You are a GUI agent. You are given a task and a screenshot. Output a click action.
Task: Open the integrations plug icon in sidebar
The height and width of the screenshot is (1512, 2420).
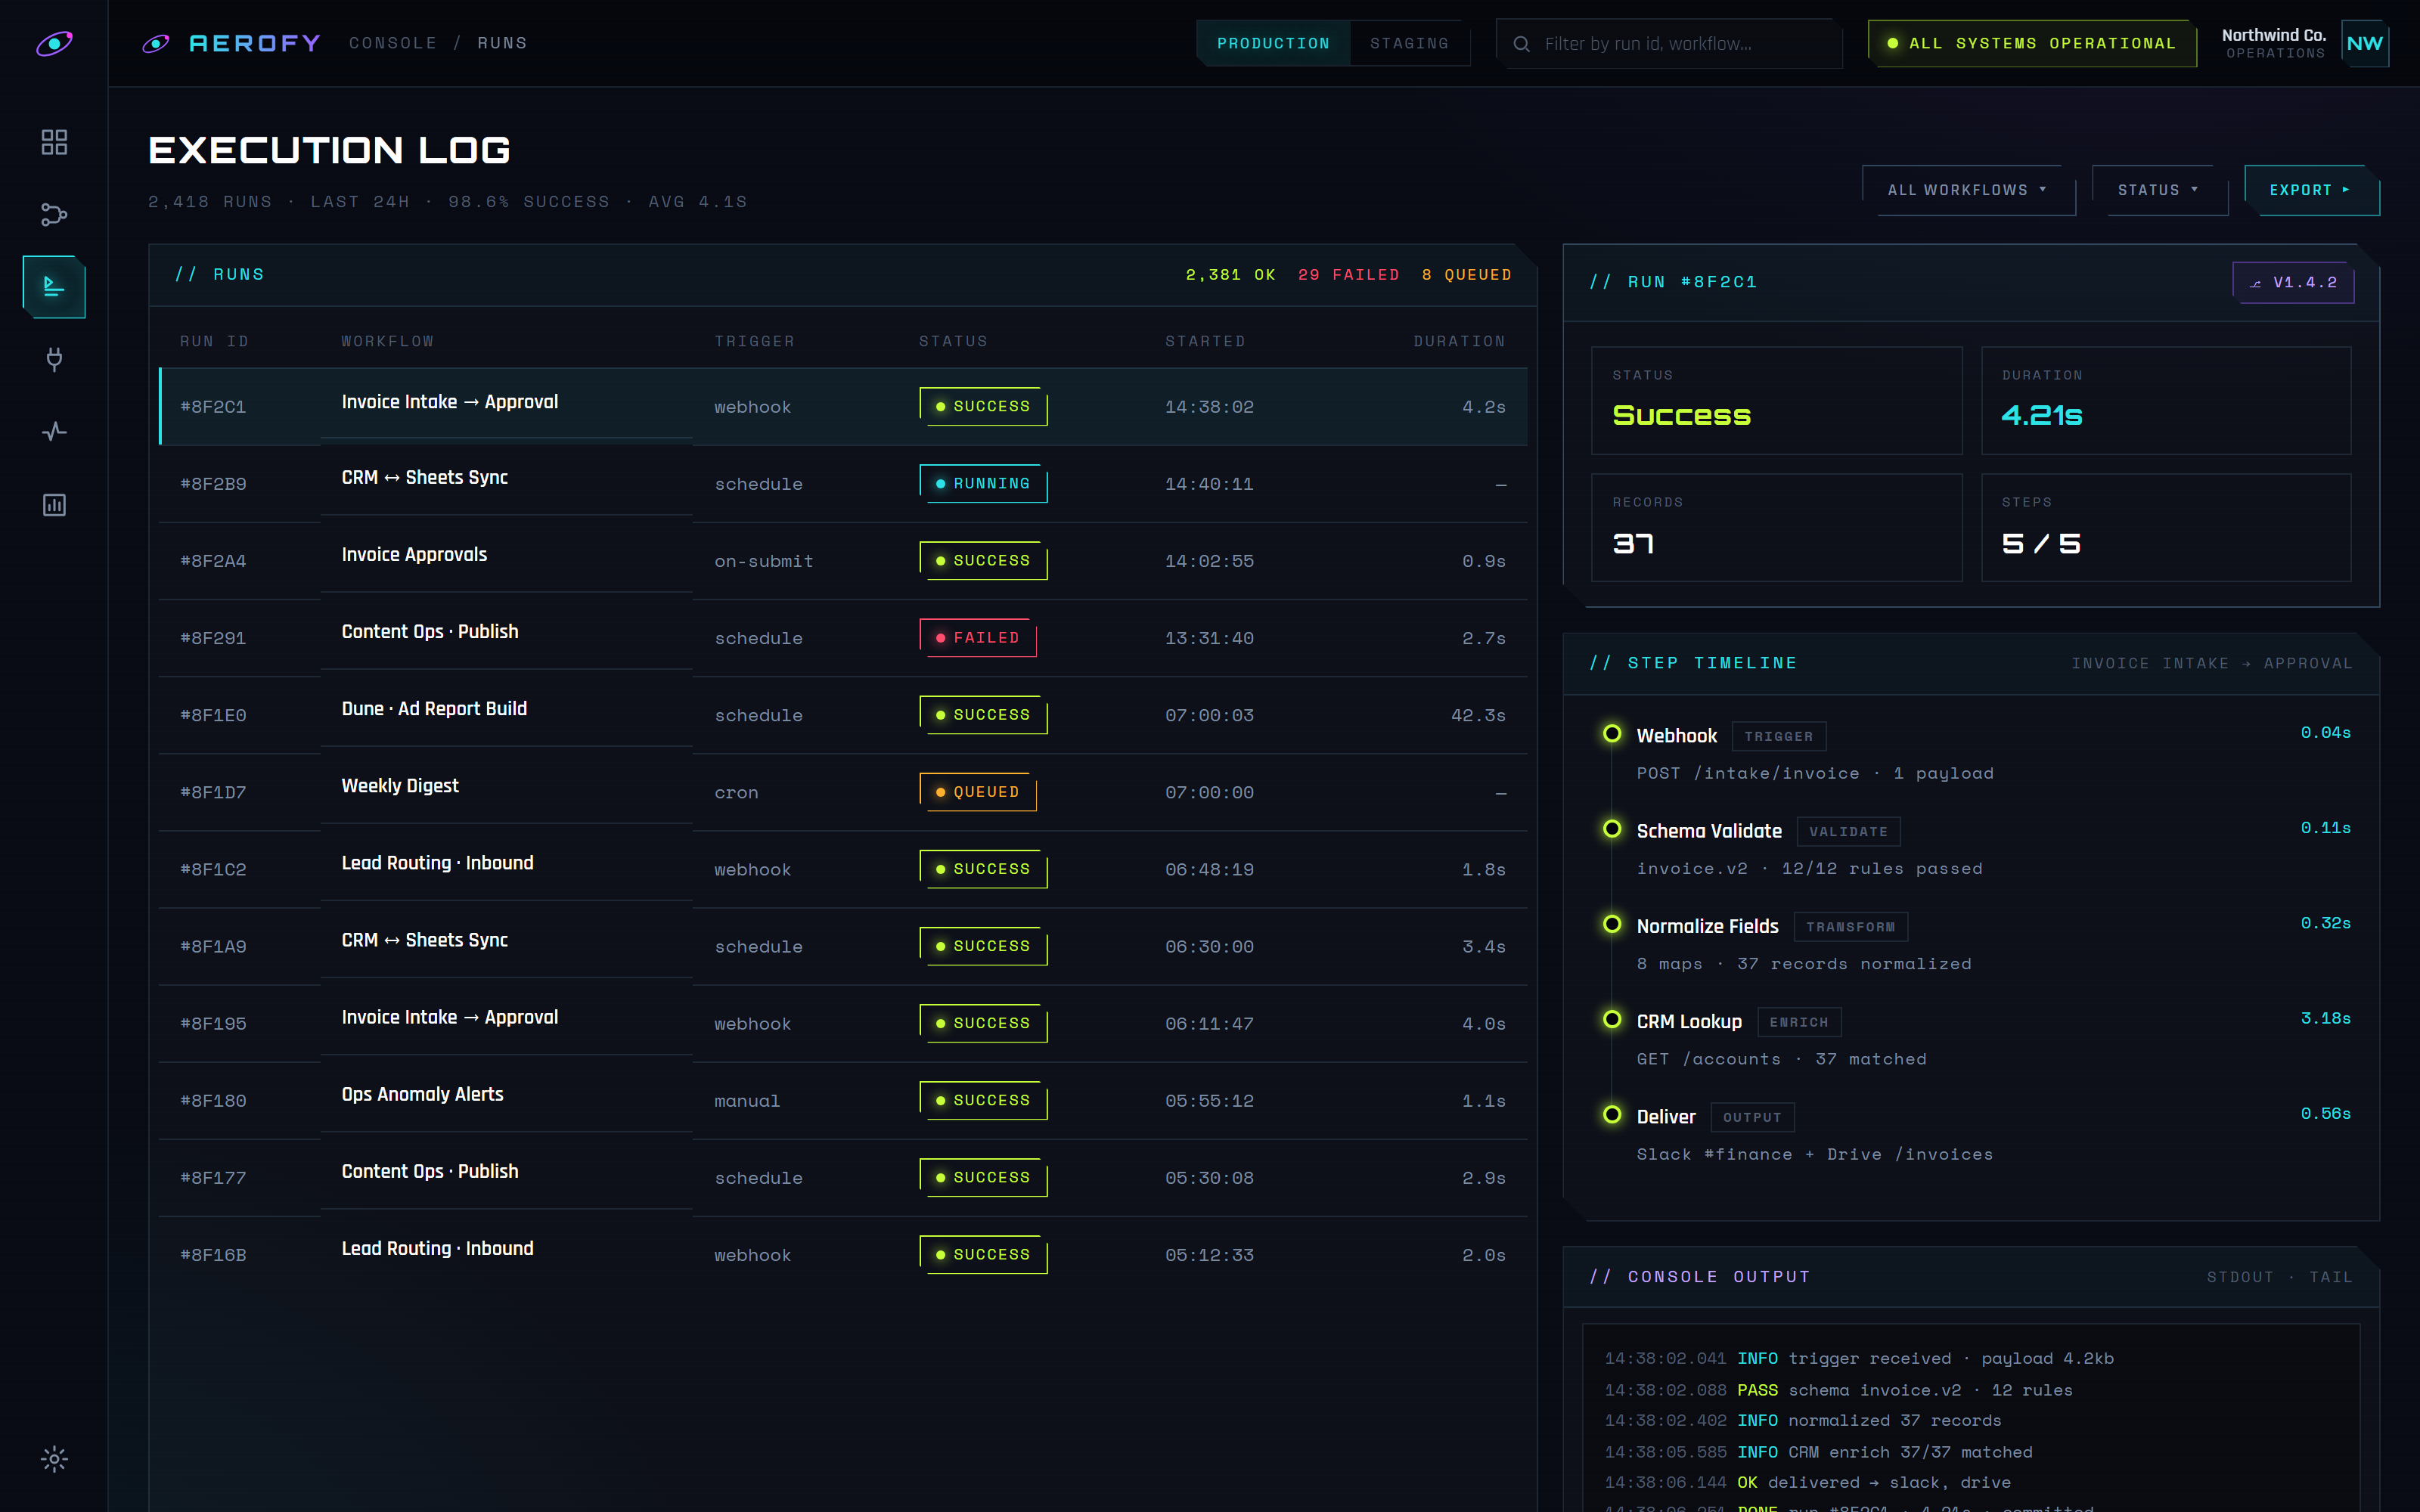point(54,359)
